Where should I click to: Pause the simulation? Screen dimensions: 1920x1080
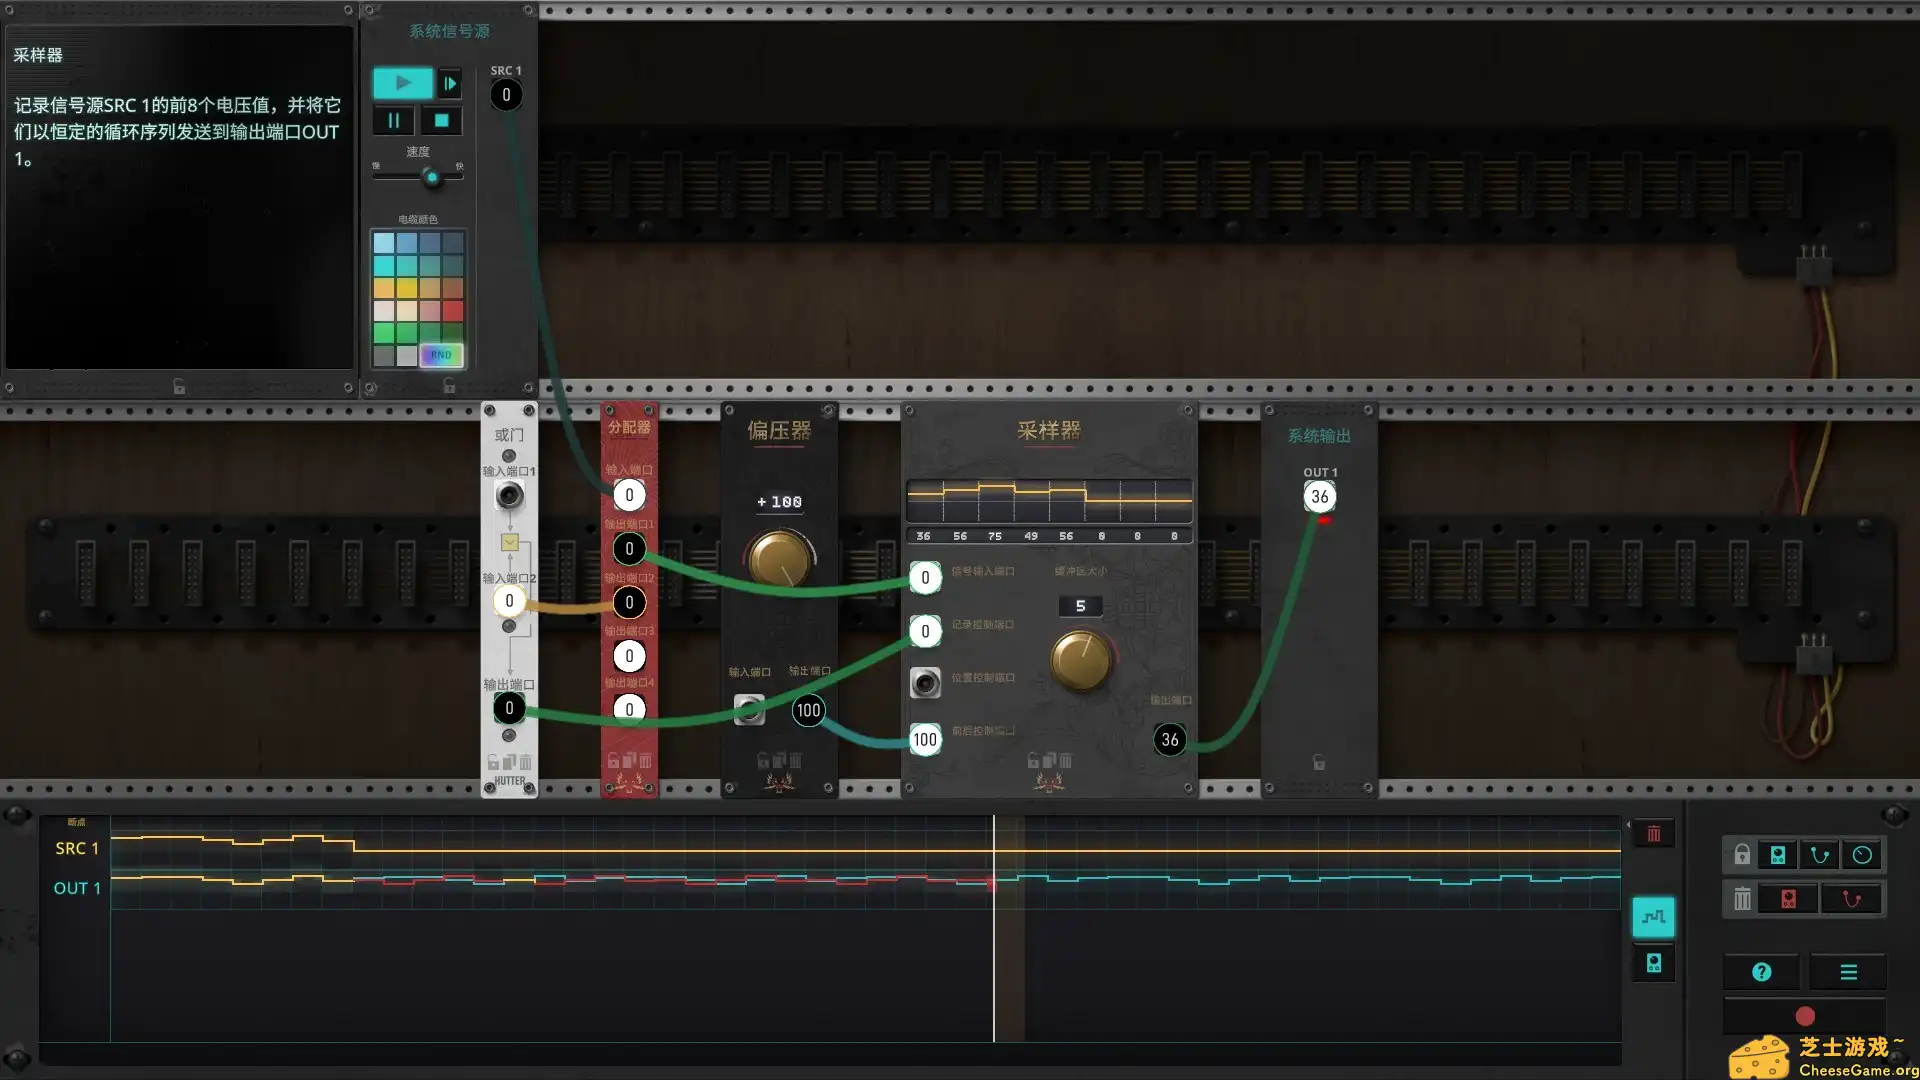point(394,121)
